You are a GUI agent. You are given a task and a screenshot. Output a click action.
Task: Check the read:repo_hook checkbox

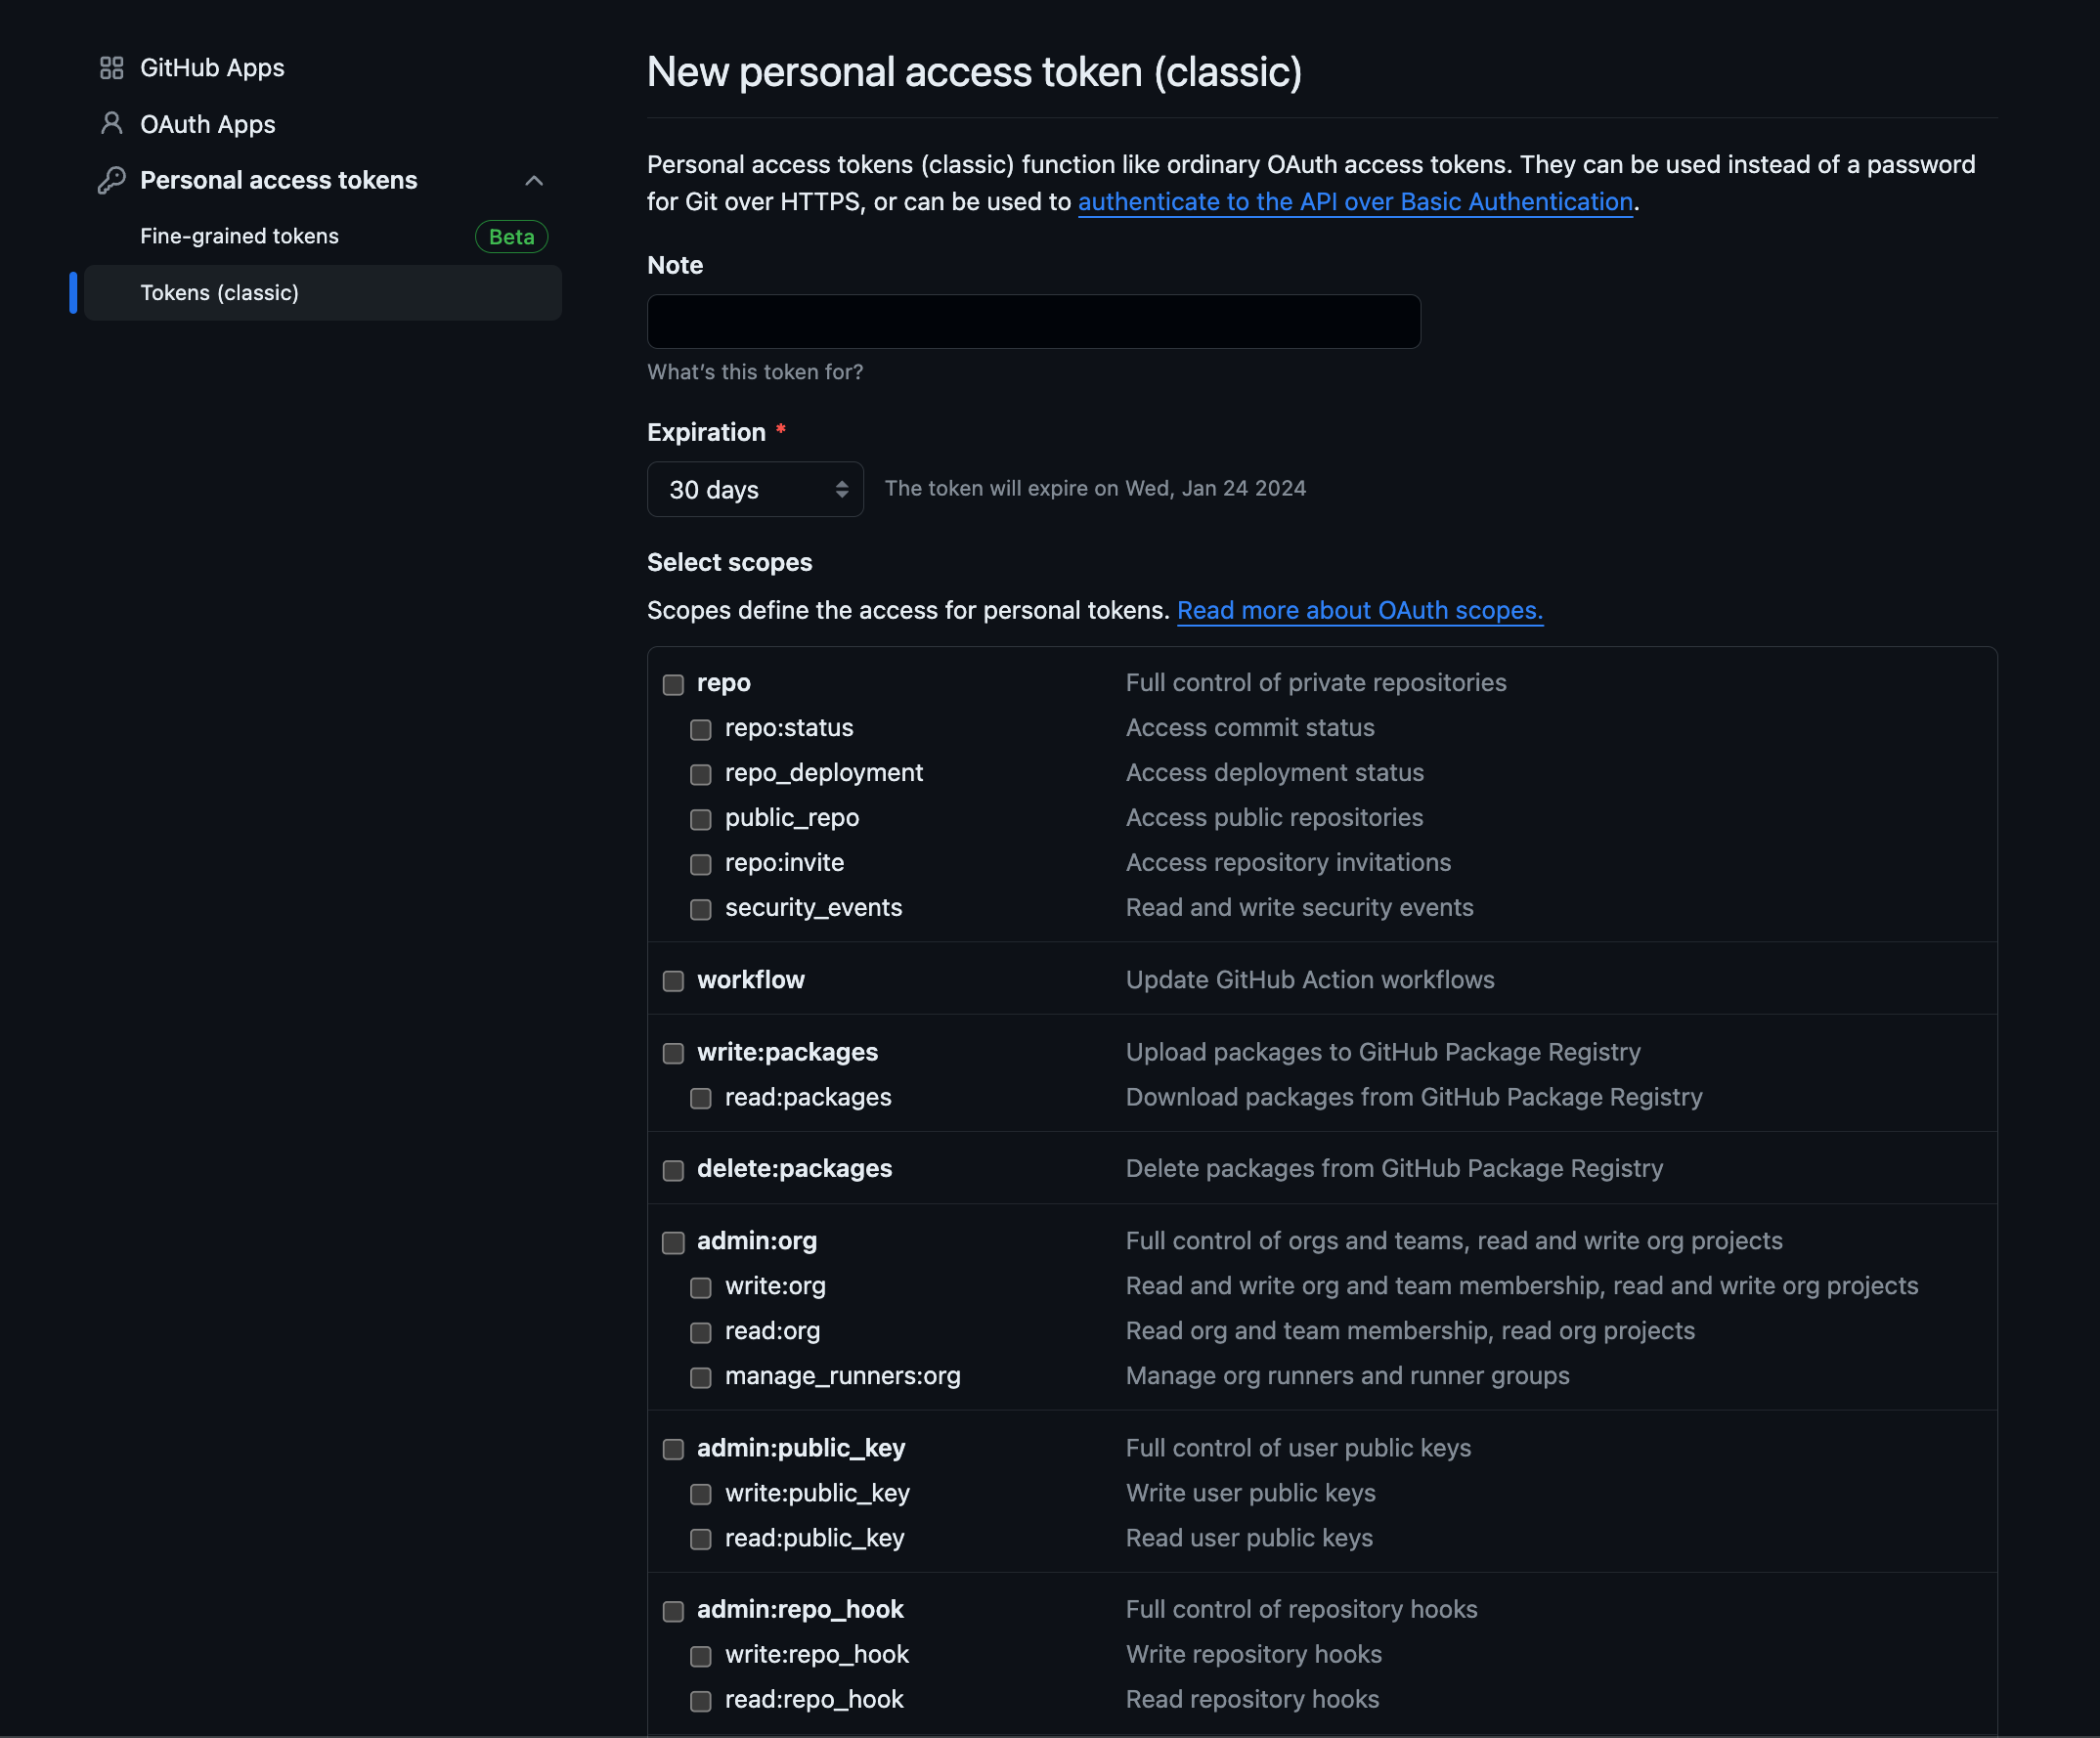coord(701,1700)
